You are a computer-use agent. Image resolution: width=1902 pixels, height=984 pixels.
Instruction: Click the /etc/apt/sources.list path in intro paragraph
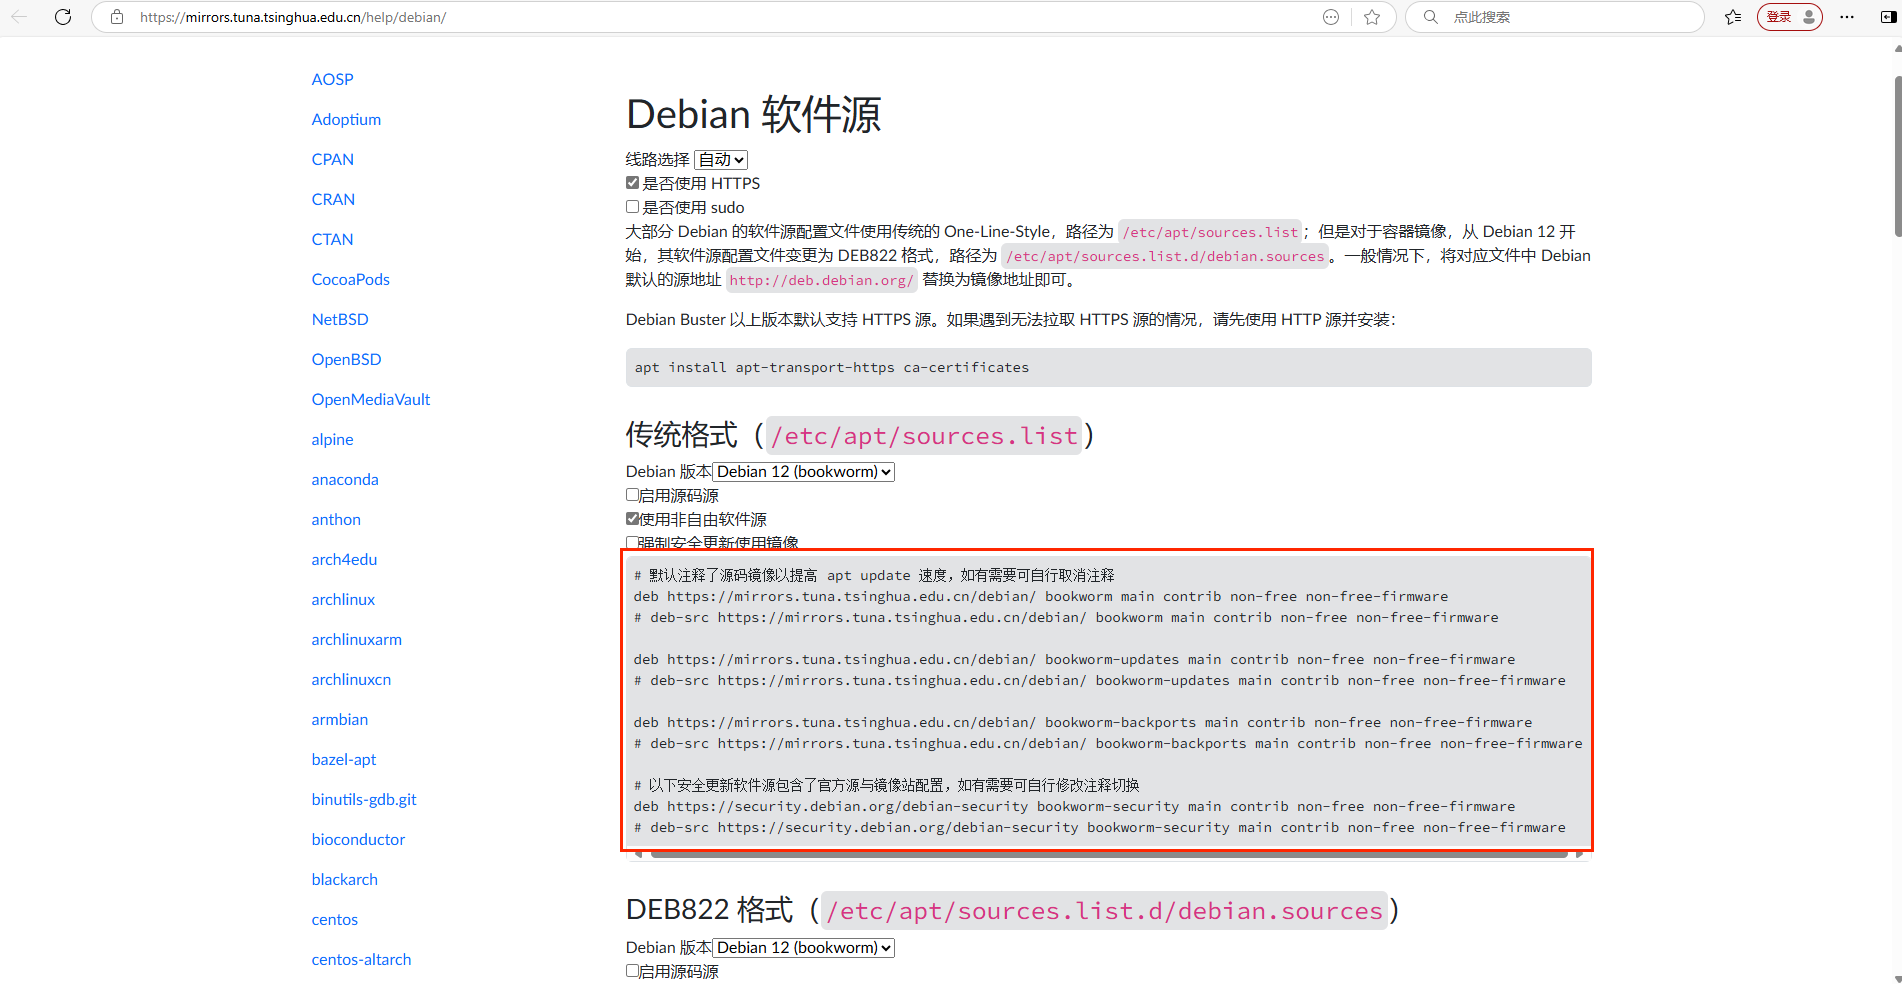point(1210,232)
